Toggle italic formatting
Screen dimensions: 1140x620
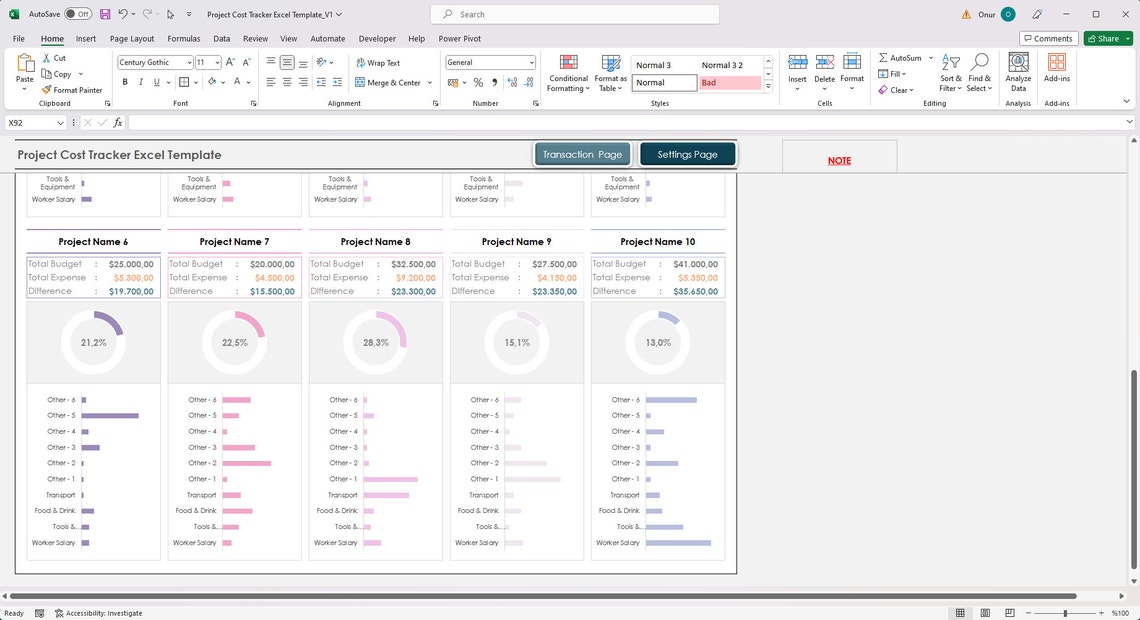click(x=139, y=82)
